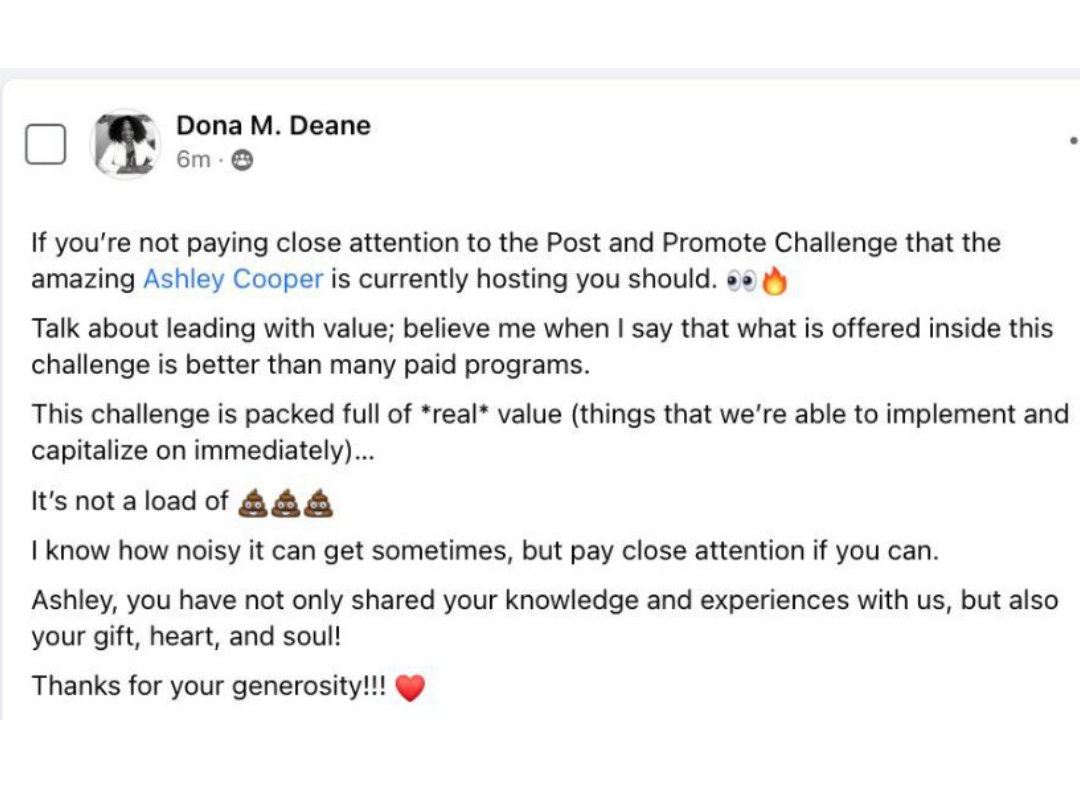Click the fire emoji in the post
1080x800 pixels.
pyautogui.click(x=774, y=282)
